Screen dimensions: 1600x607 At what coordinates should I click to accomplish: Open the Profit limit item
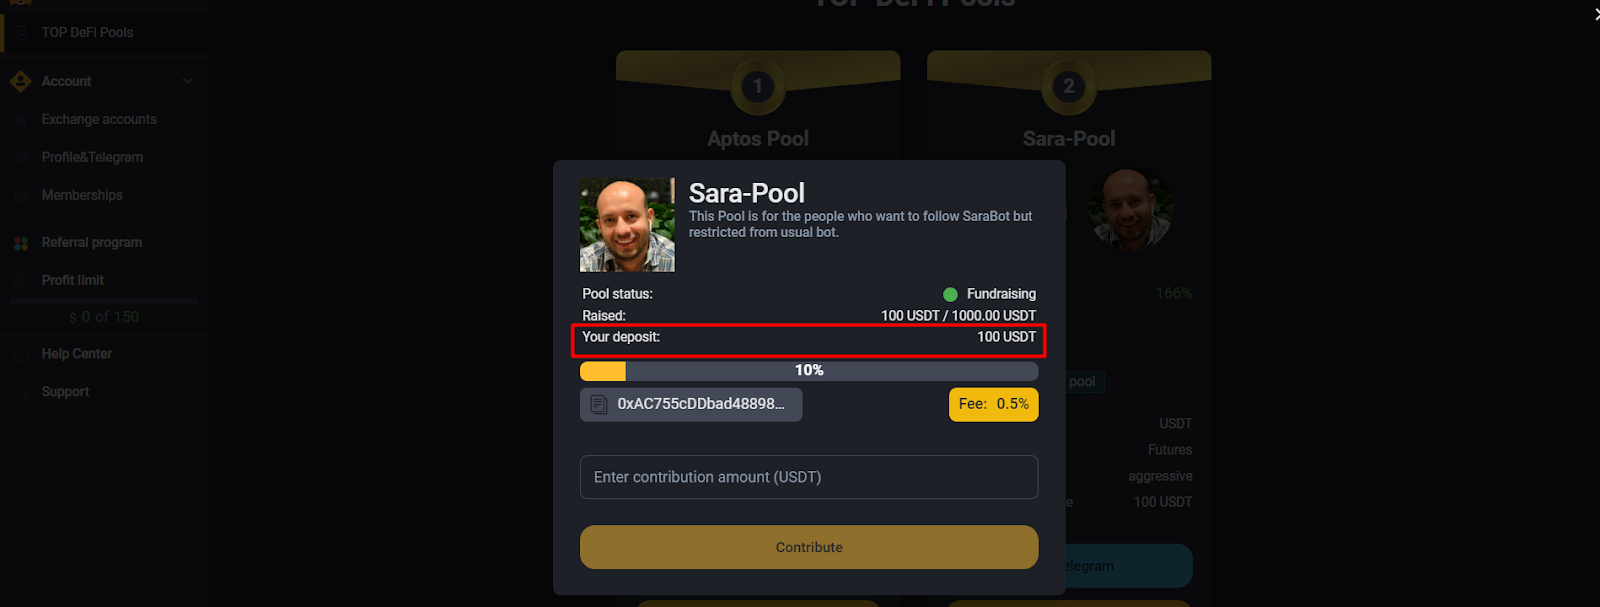(73, 280)
